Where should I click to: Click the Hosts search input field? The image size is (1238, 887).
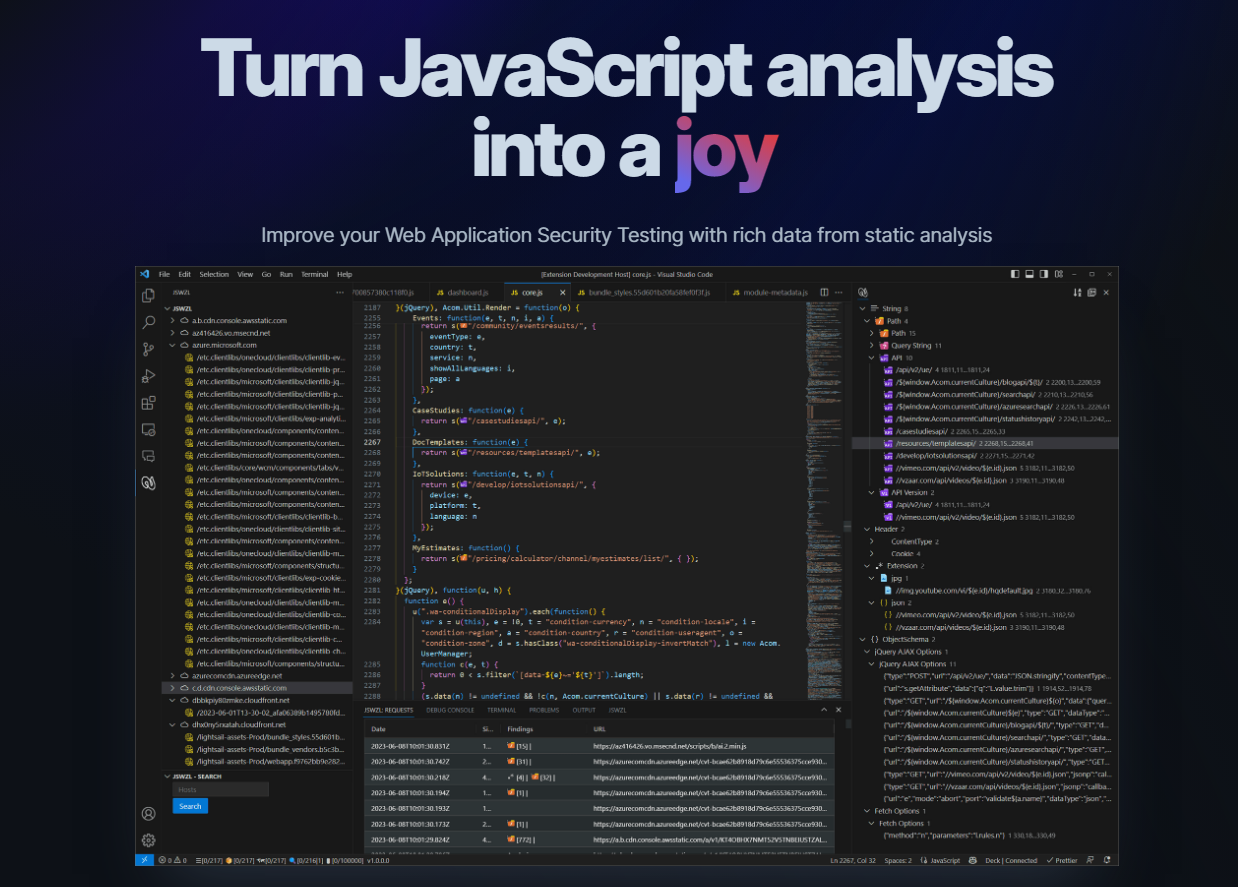[221, 790]
